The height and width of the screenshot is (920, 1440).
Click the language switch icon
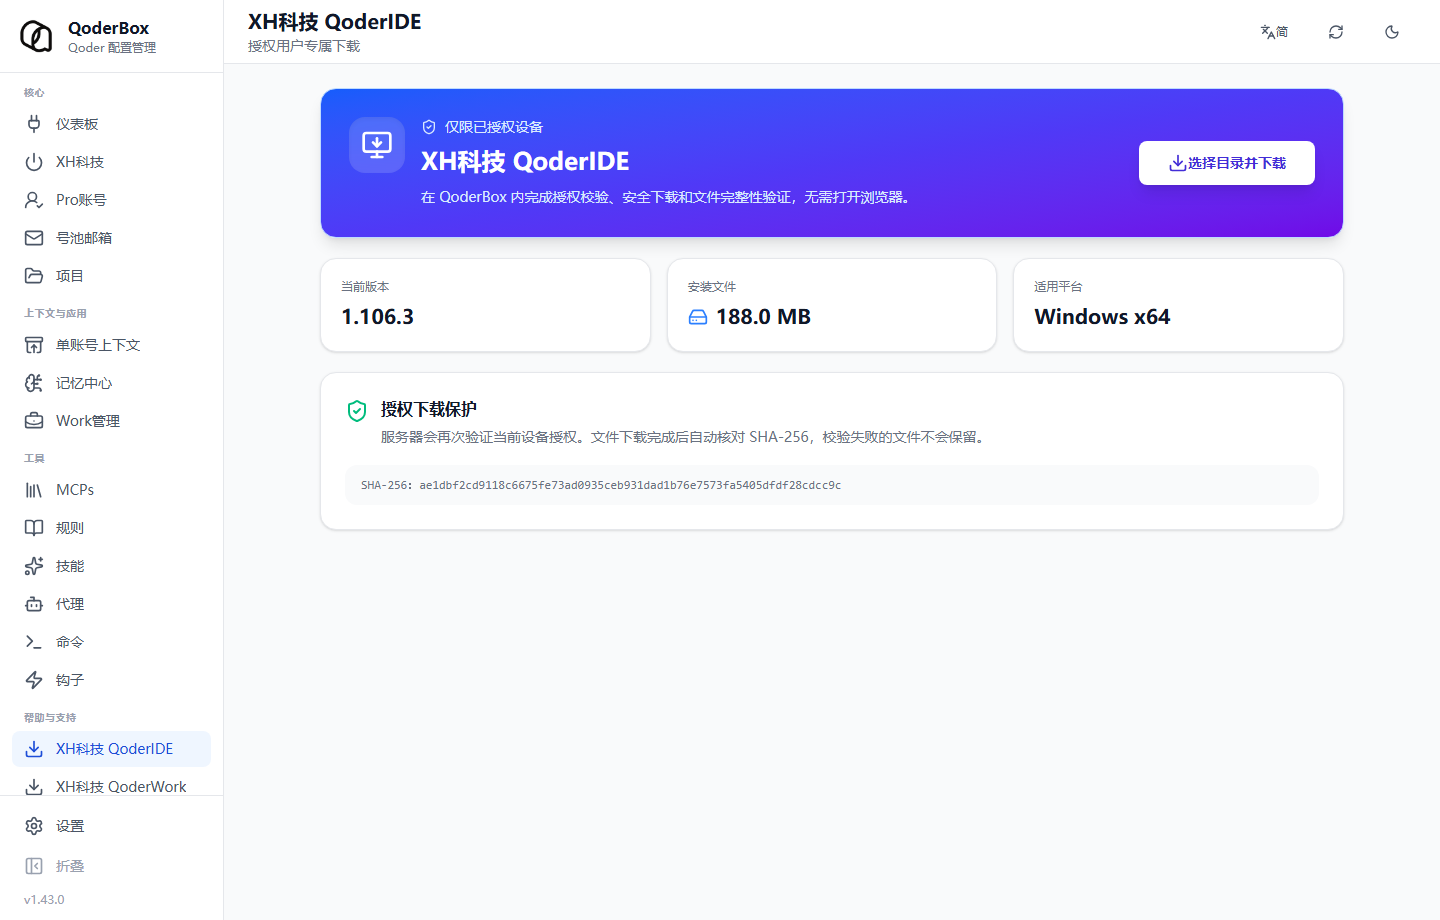tap(1274, 32)
